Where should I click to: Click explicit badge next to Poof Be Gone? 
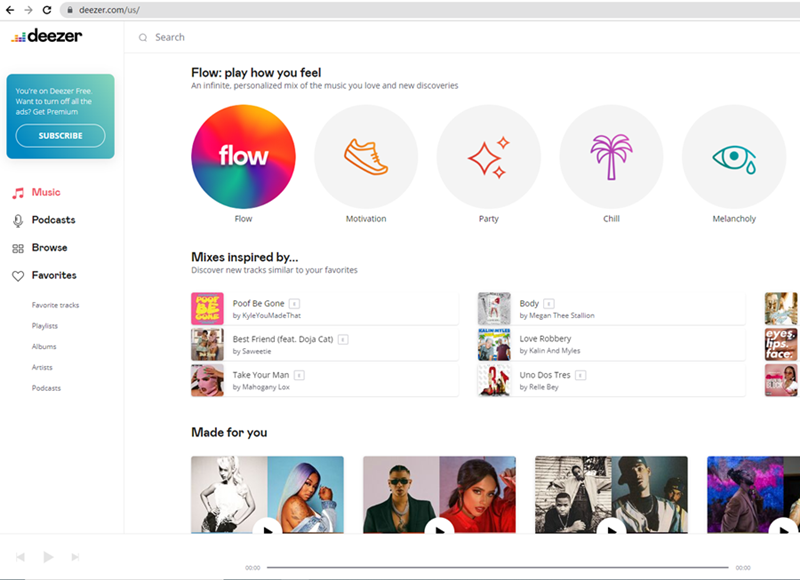click(x=294, y=304)
